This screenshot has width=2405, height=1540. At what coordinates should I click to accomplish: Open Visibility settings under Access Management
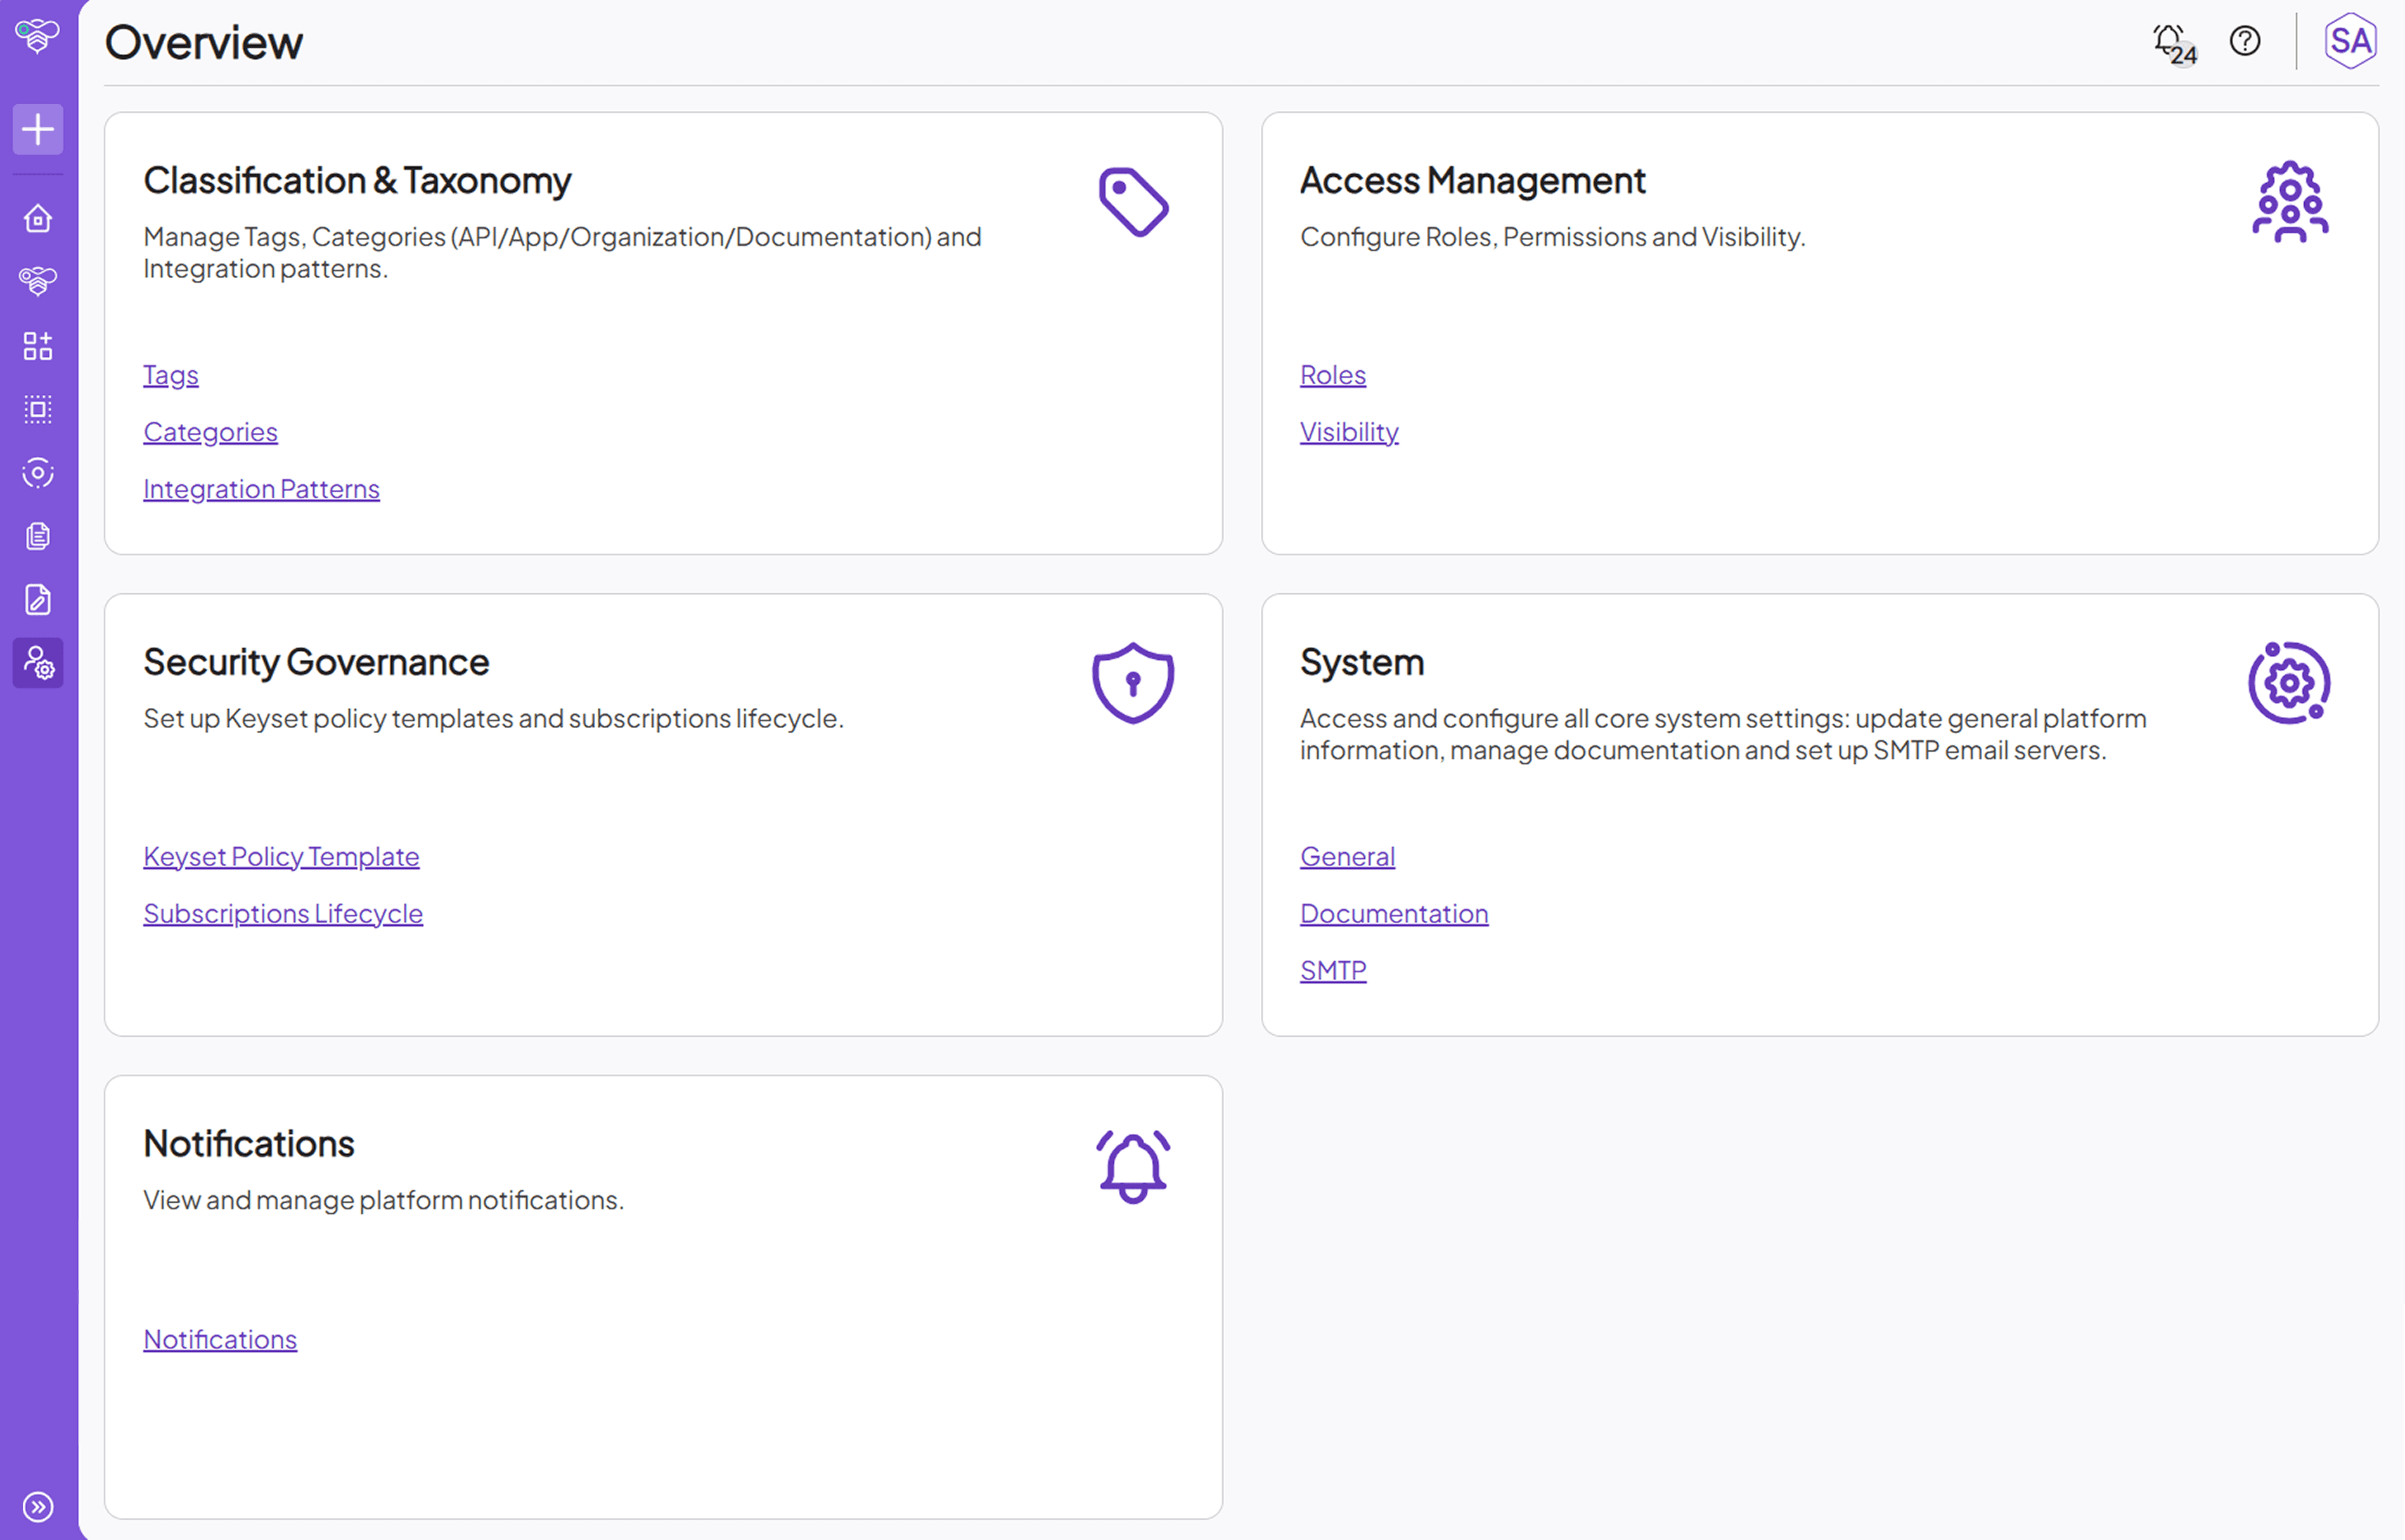point(1348,431)
